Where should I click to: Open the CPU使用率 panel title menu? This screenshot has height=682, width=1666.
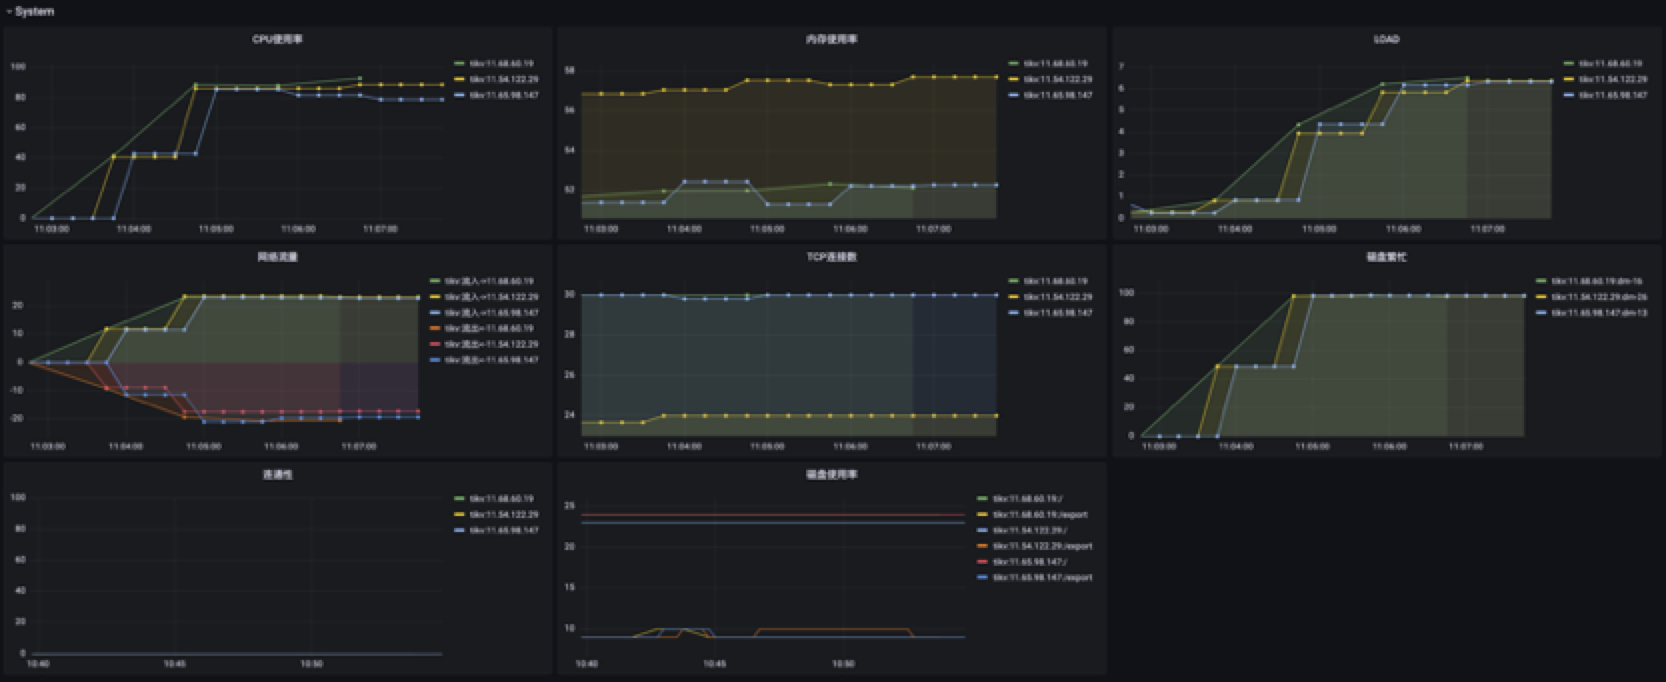click(277, 39)
